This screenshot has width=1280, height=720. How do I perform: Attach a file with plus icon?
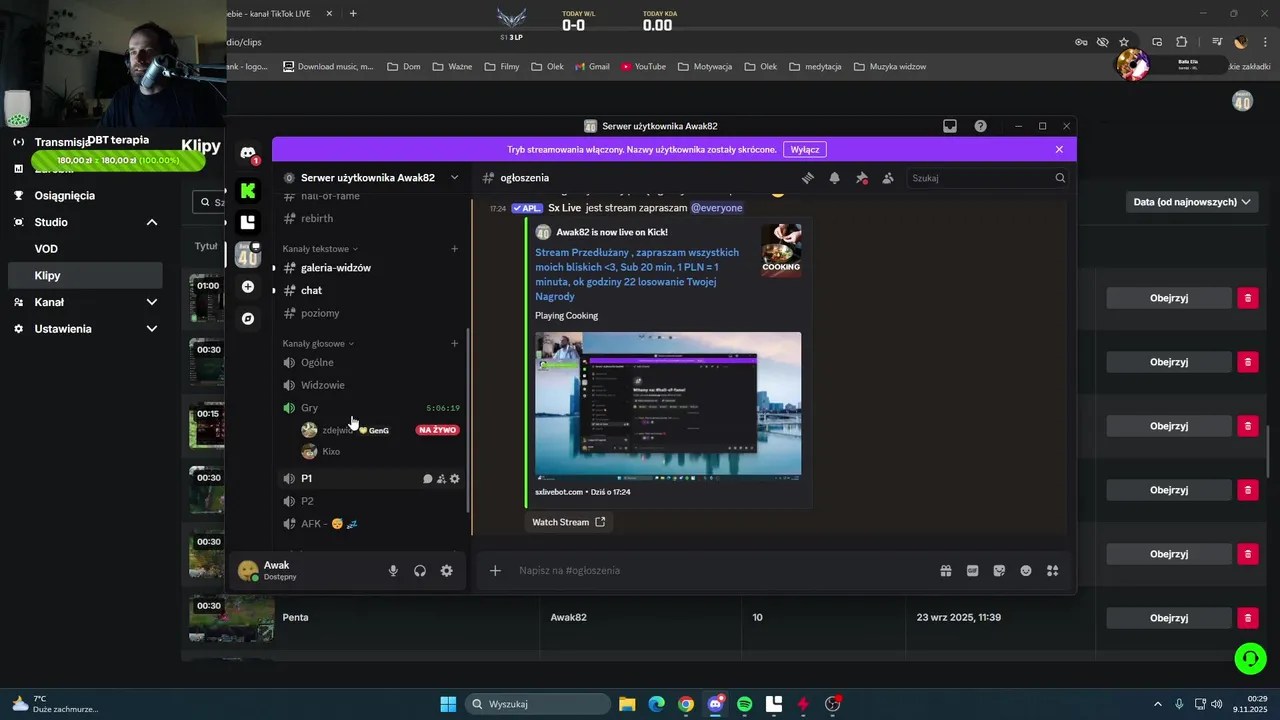coord(495,571)
